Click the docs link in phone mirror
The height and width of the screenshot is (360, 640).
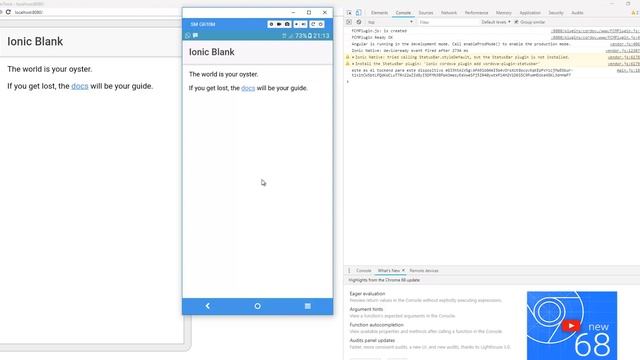pyautogui.click(x=248, y=88)
